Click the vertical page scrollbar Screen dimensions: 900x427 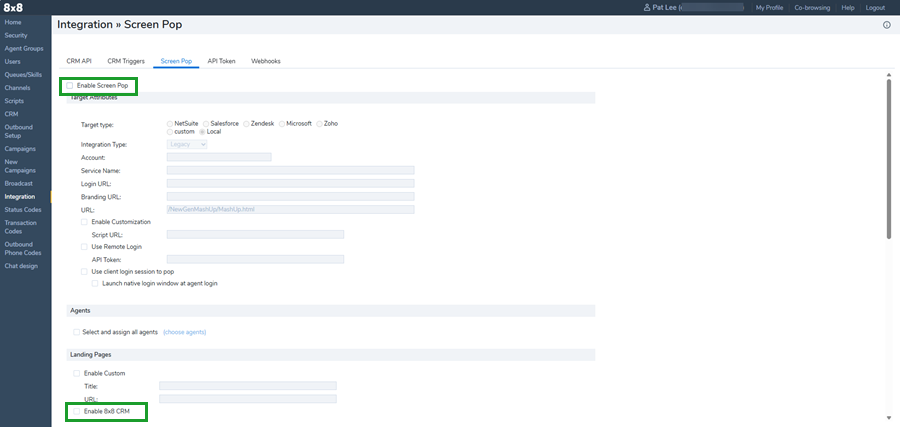pos(887,160)
